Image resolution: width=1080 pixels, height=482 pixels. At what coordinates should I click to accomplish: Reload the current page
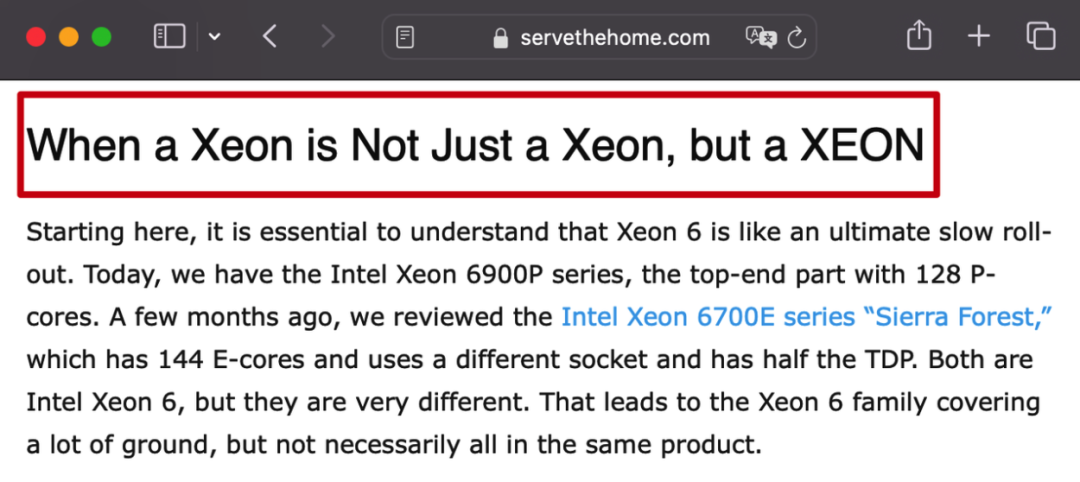point(797,38)
